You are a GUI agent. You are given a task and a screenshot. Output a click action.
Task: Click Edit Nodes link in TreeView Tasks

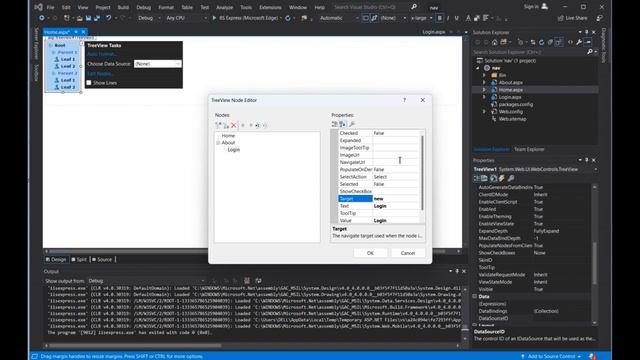(100, 74)
